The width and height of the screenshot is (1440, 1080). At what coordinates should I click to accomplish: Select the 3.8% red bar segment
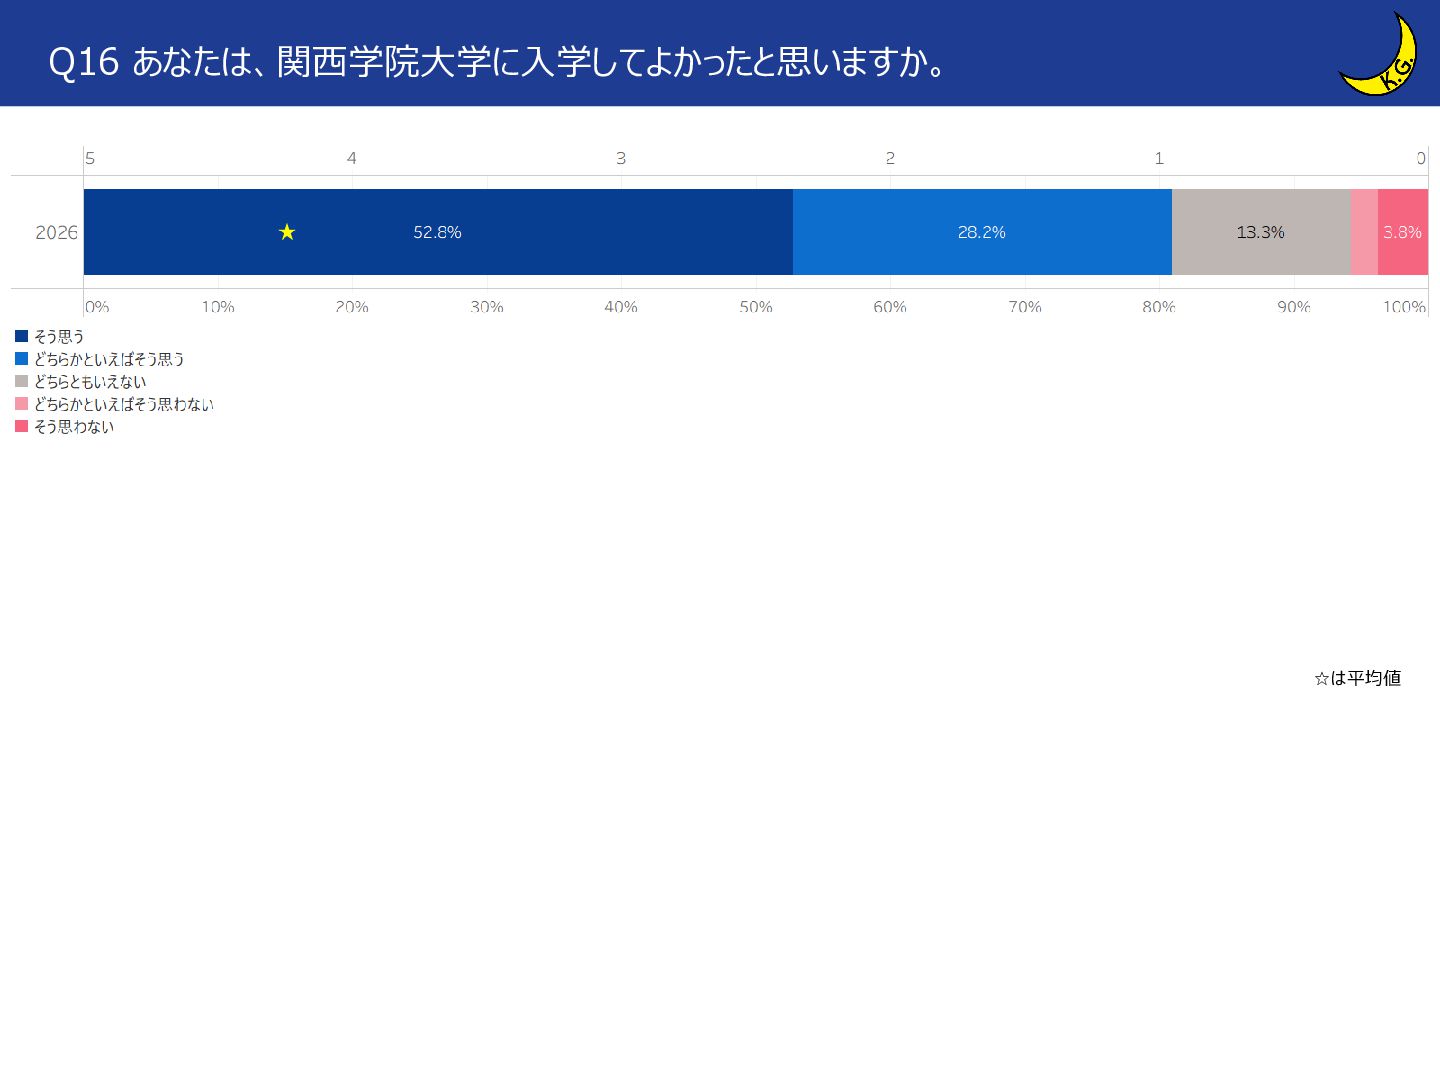pyautogui.click(x=1403, y=232)
